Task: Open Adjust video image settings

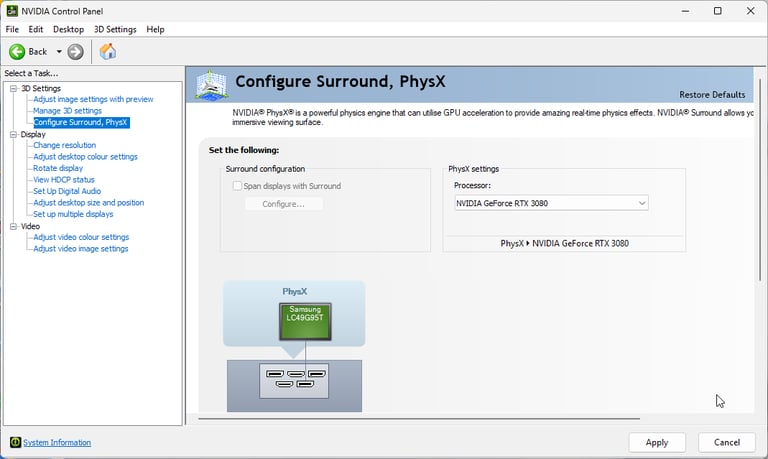Action: [81, 249]
